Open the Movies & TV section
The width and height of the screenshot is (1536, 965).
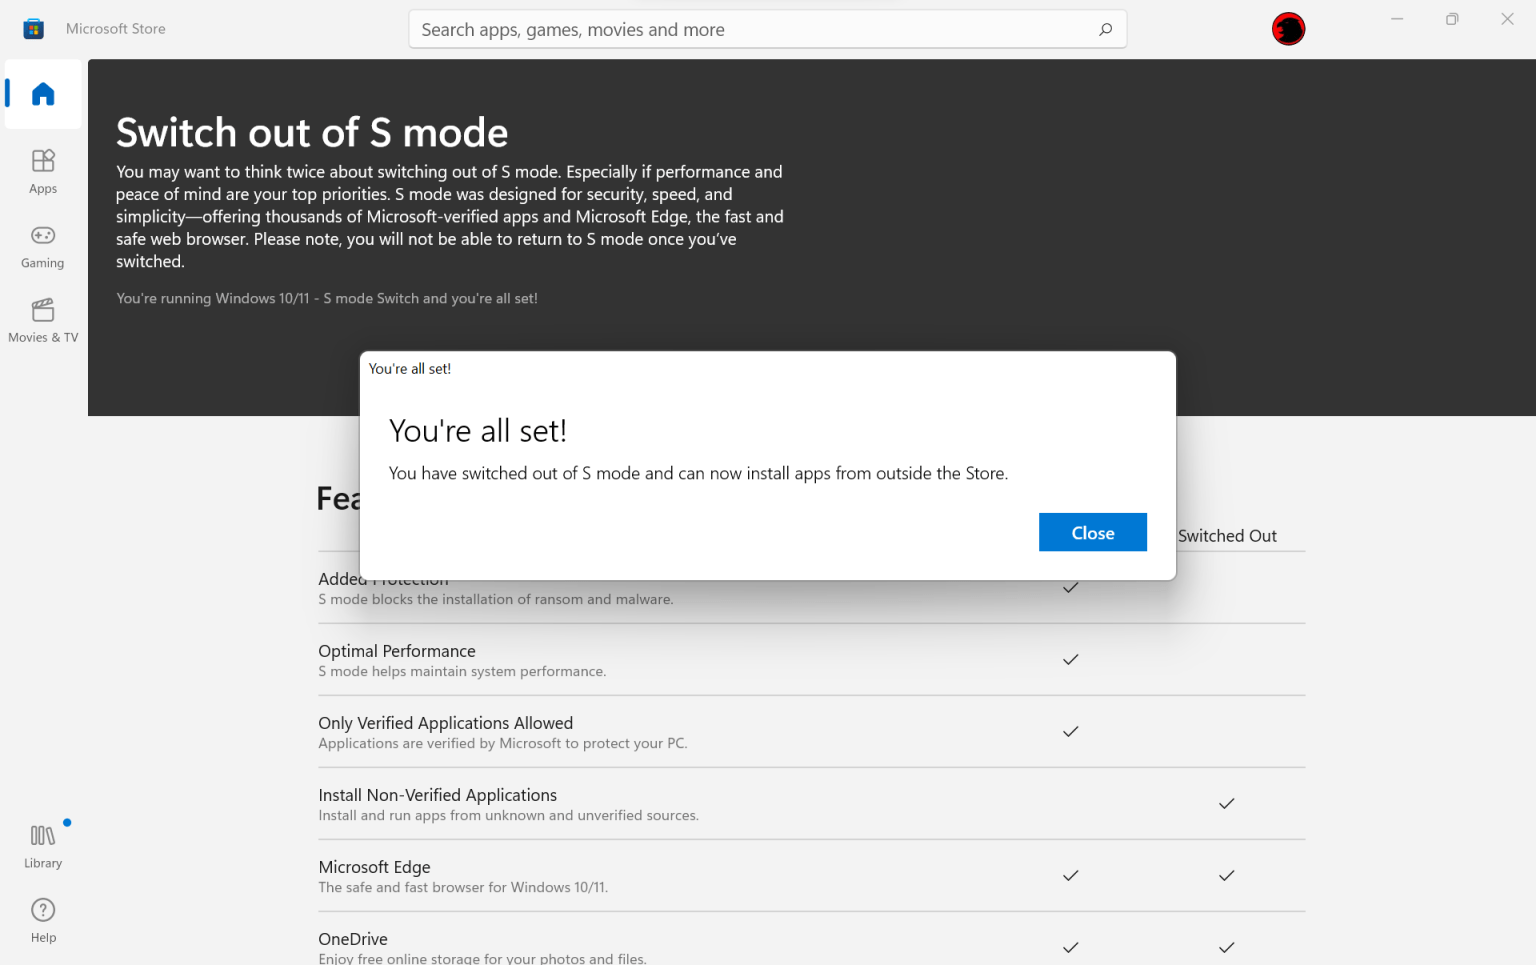click(42, 320)
